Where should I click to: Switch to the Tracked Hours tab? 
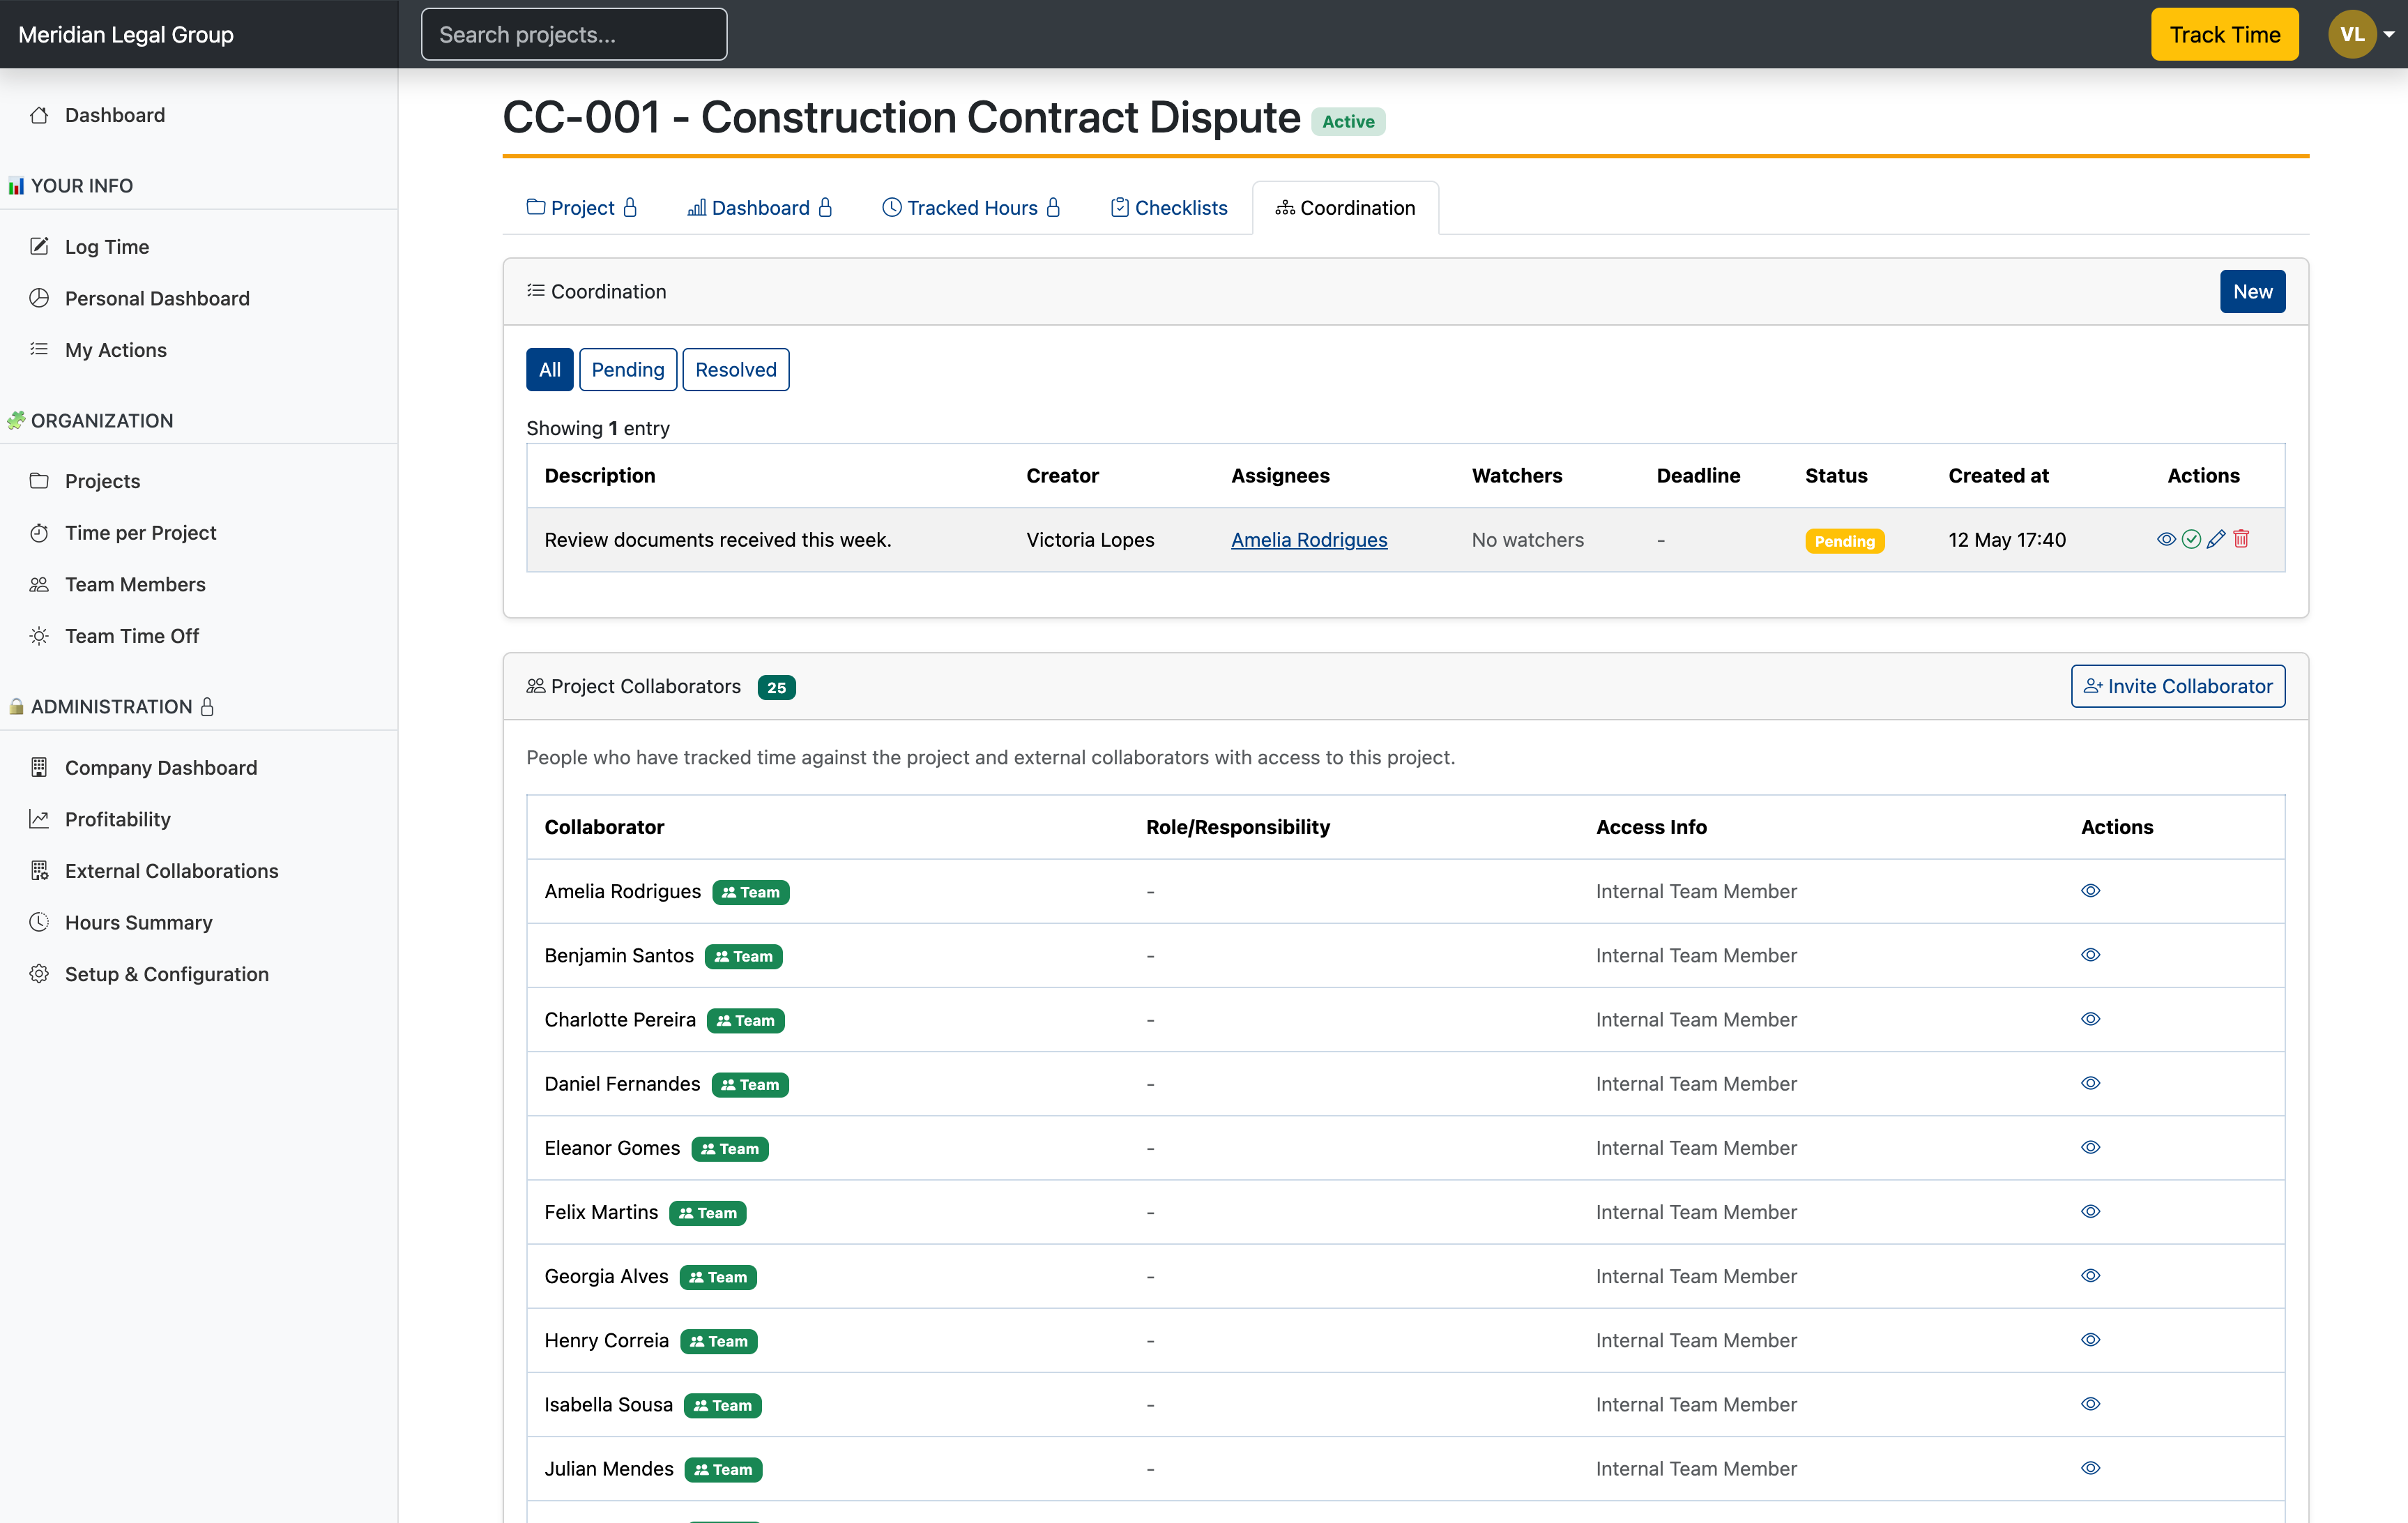pyautogui.click(x=971, y=208)
